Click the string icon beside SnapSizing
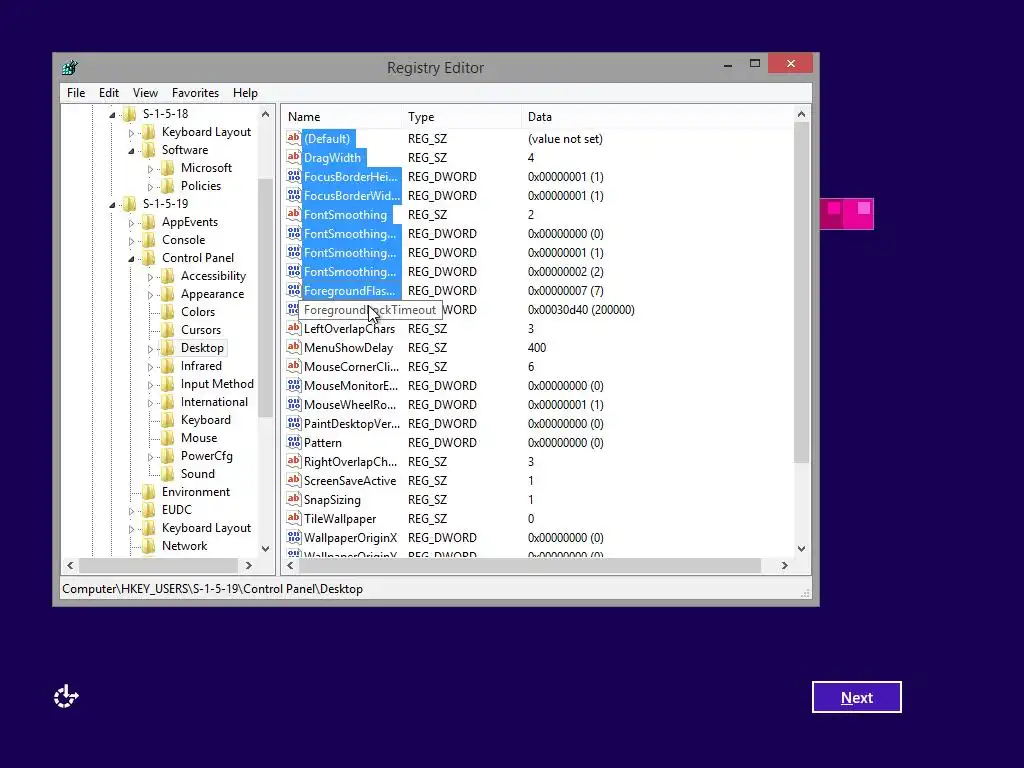This screenshot has height=768, width=1024. click(294, 498)
